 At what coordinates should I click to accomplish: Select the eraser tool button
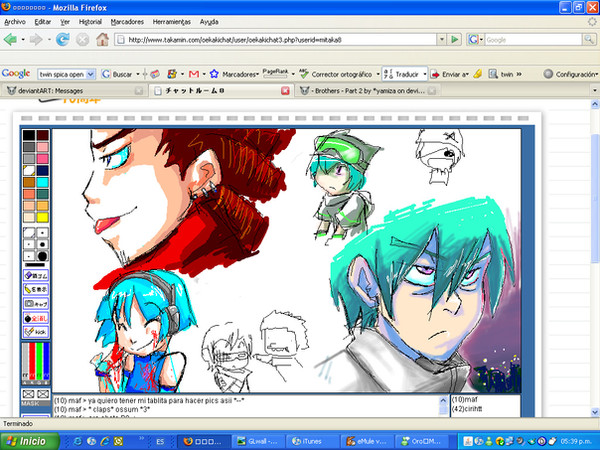tap(36, 276)
